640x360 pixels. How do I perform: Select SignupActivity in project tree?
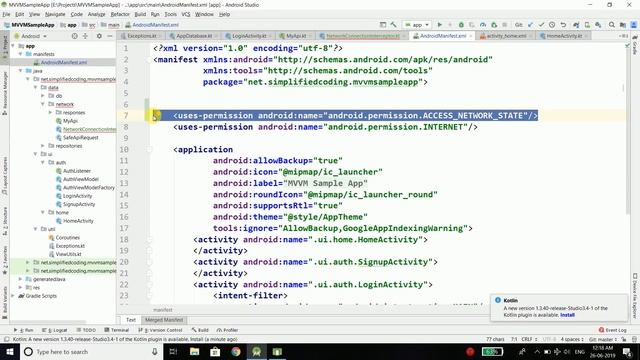point(79,204)
